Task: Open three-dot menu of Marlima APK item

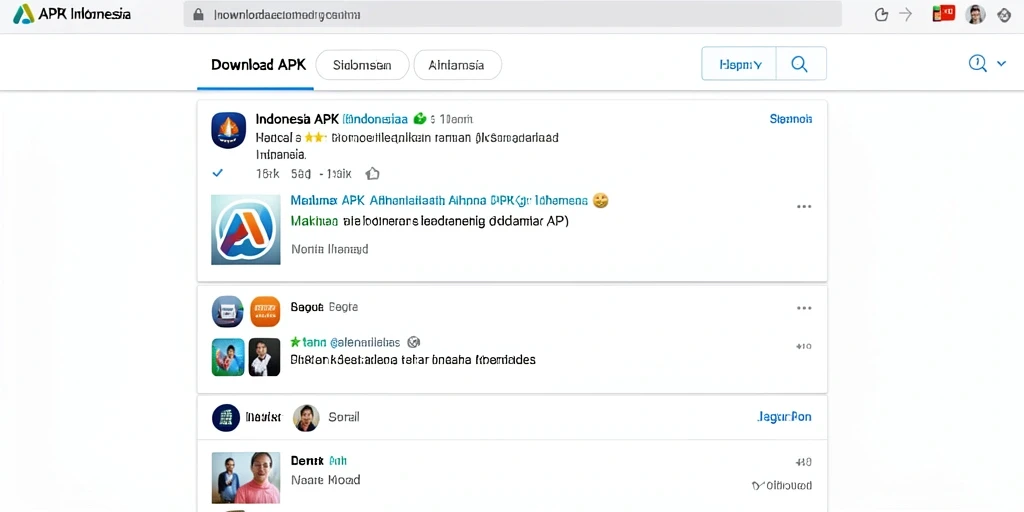Action: point(804,206)
